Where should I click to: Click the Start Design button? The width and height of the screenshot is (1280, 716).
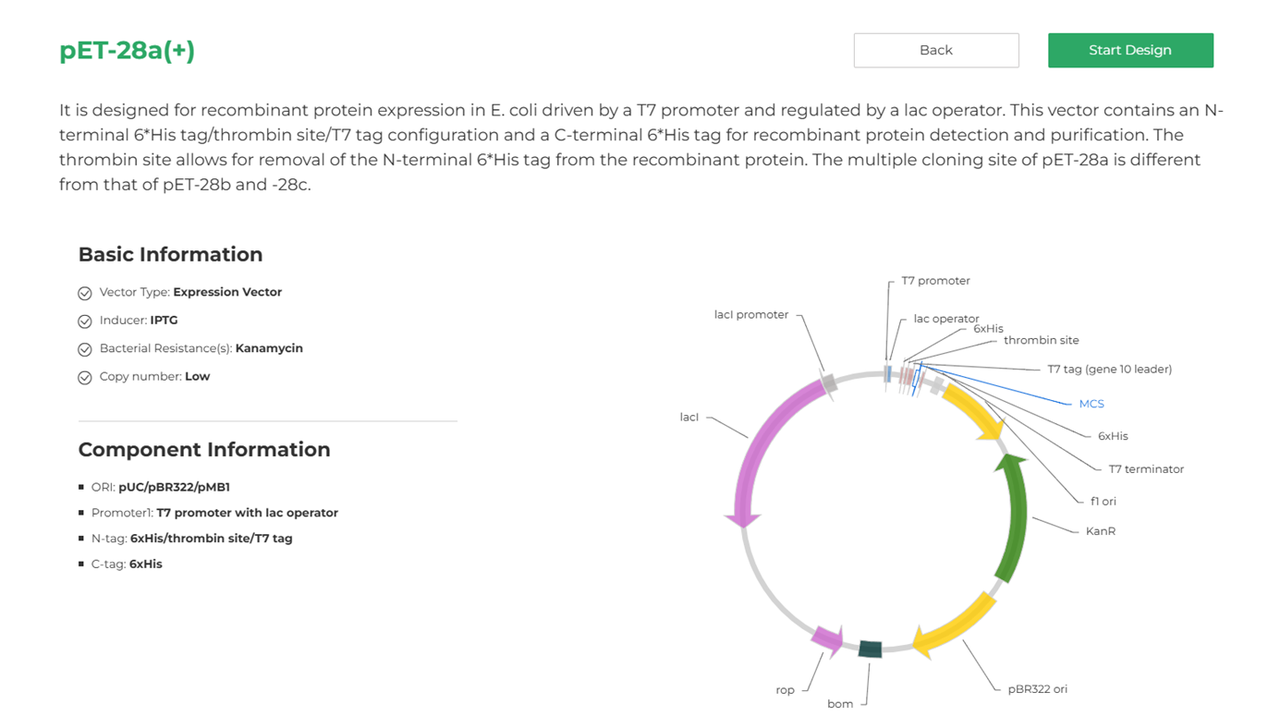[x=1130, y=49]
